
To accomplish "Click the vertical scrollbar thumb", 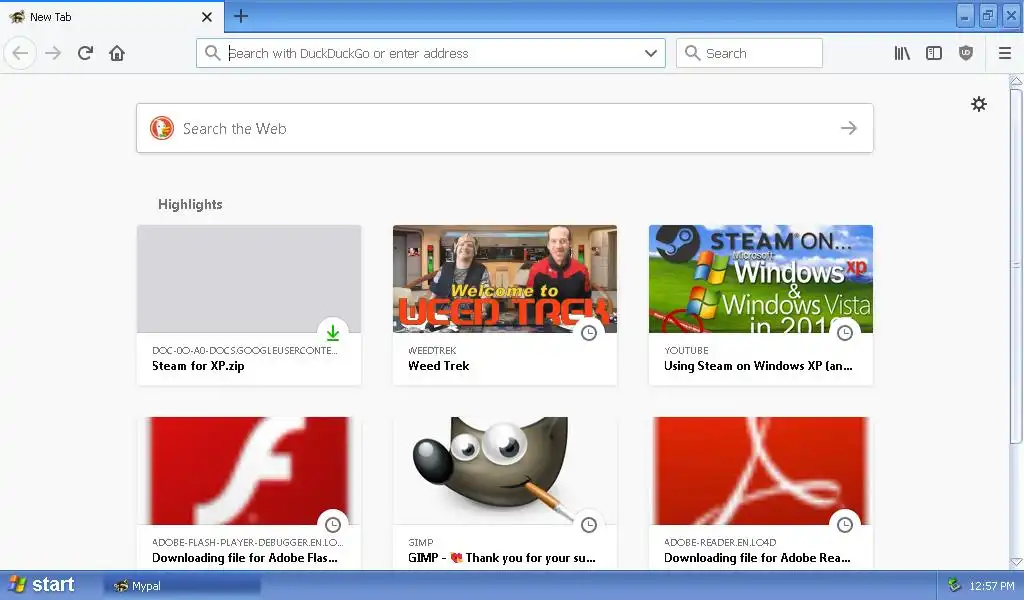I will [1016, 265].
